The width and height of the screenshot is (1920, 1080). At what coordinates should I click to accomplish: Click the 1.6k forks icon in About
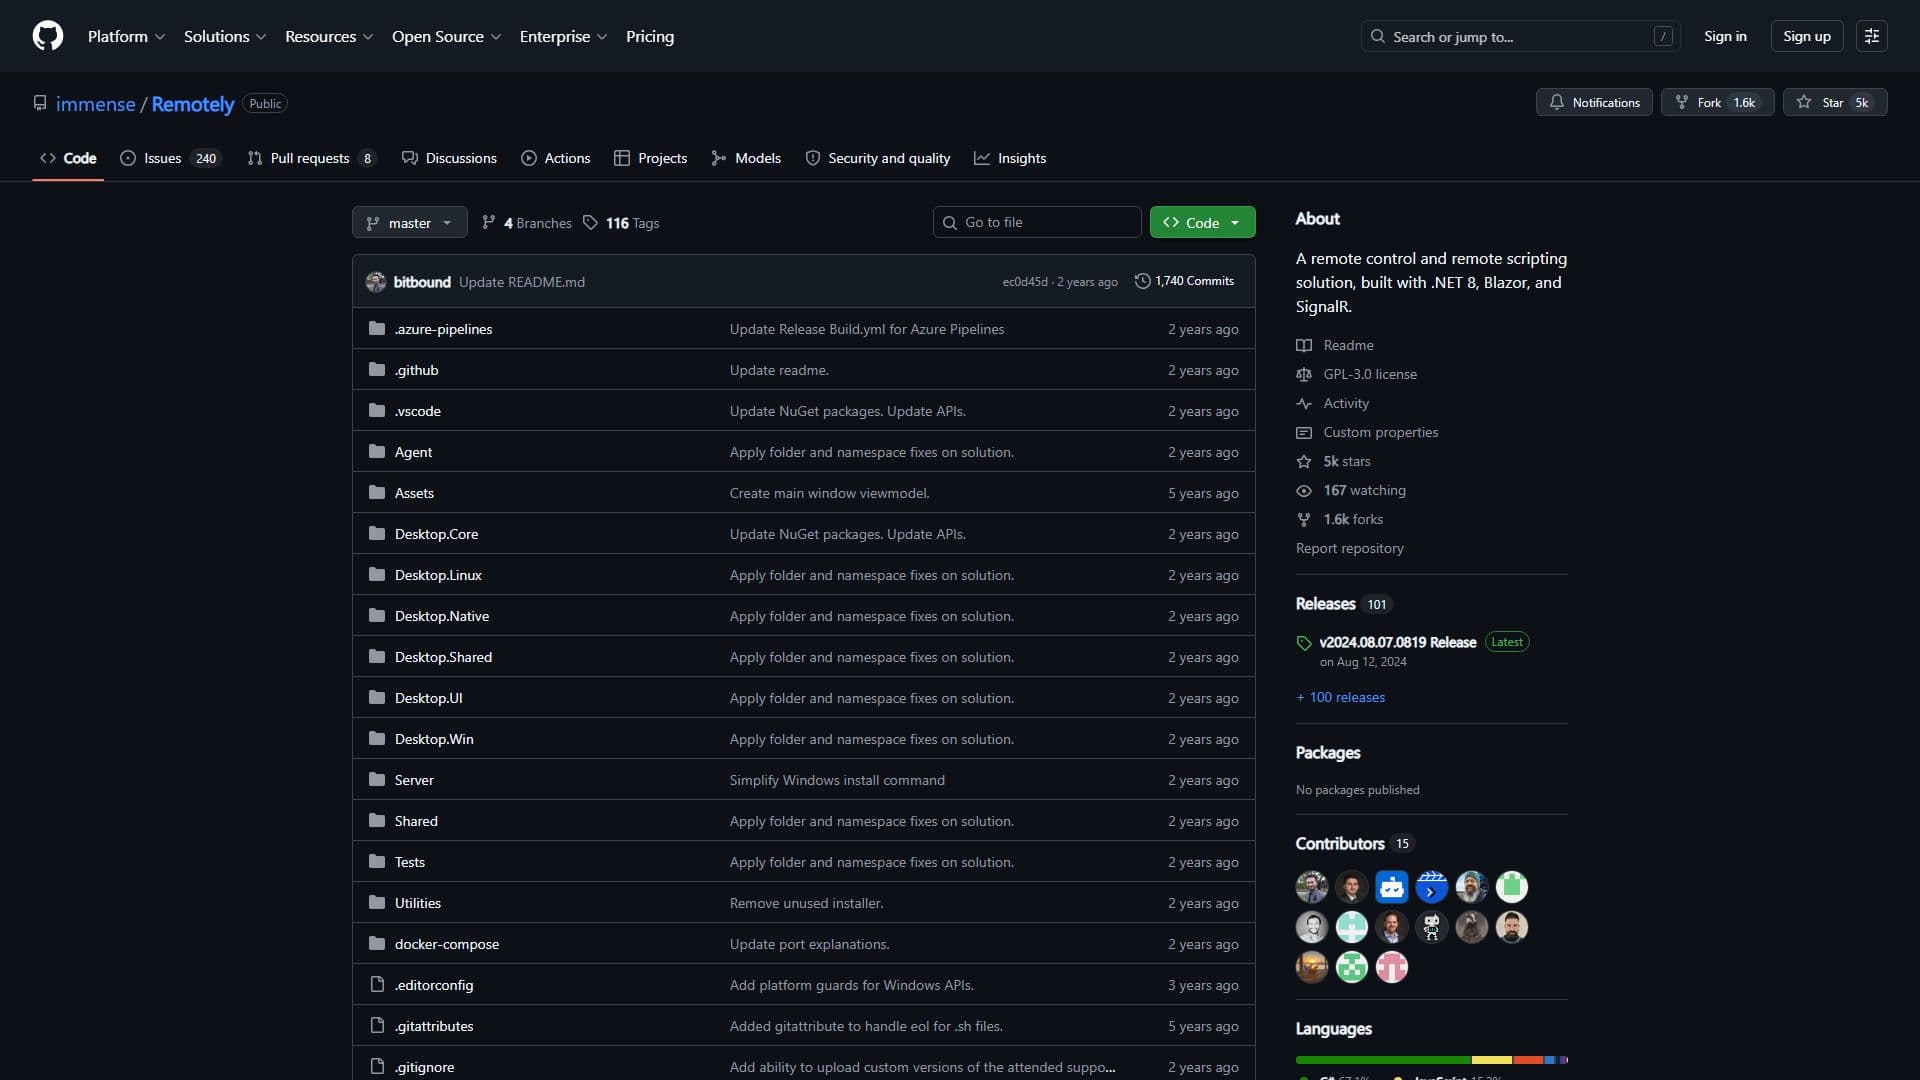pos(1304,519)
